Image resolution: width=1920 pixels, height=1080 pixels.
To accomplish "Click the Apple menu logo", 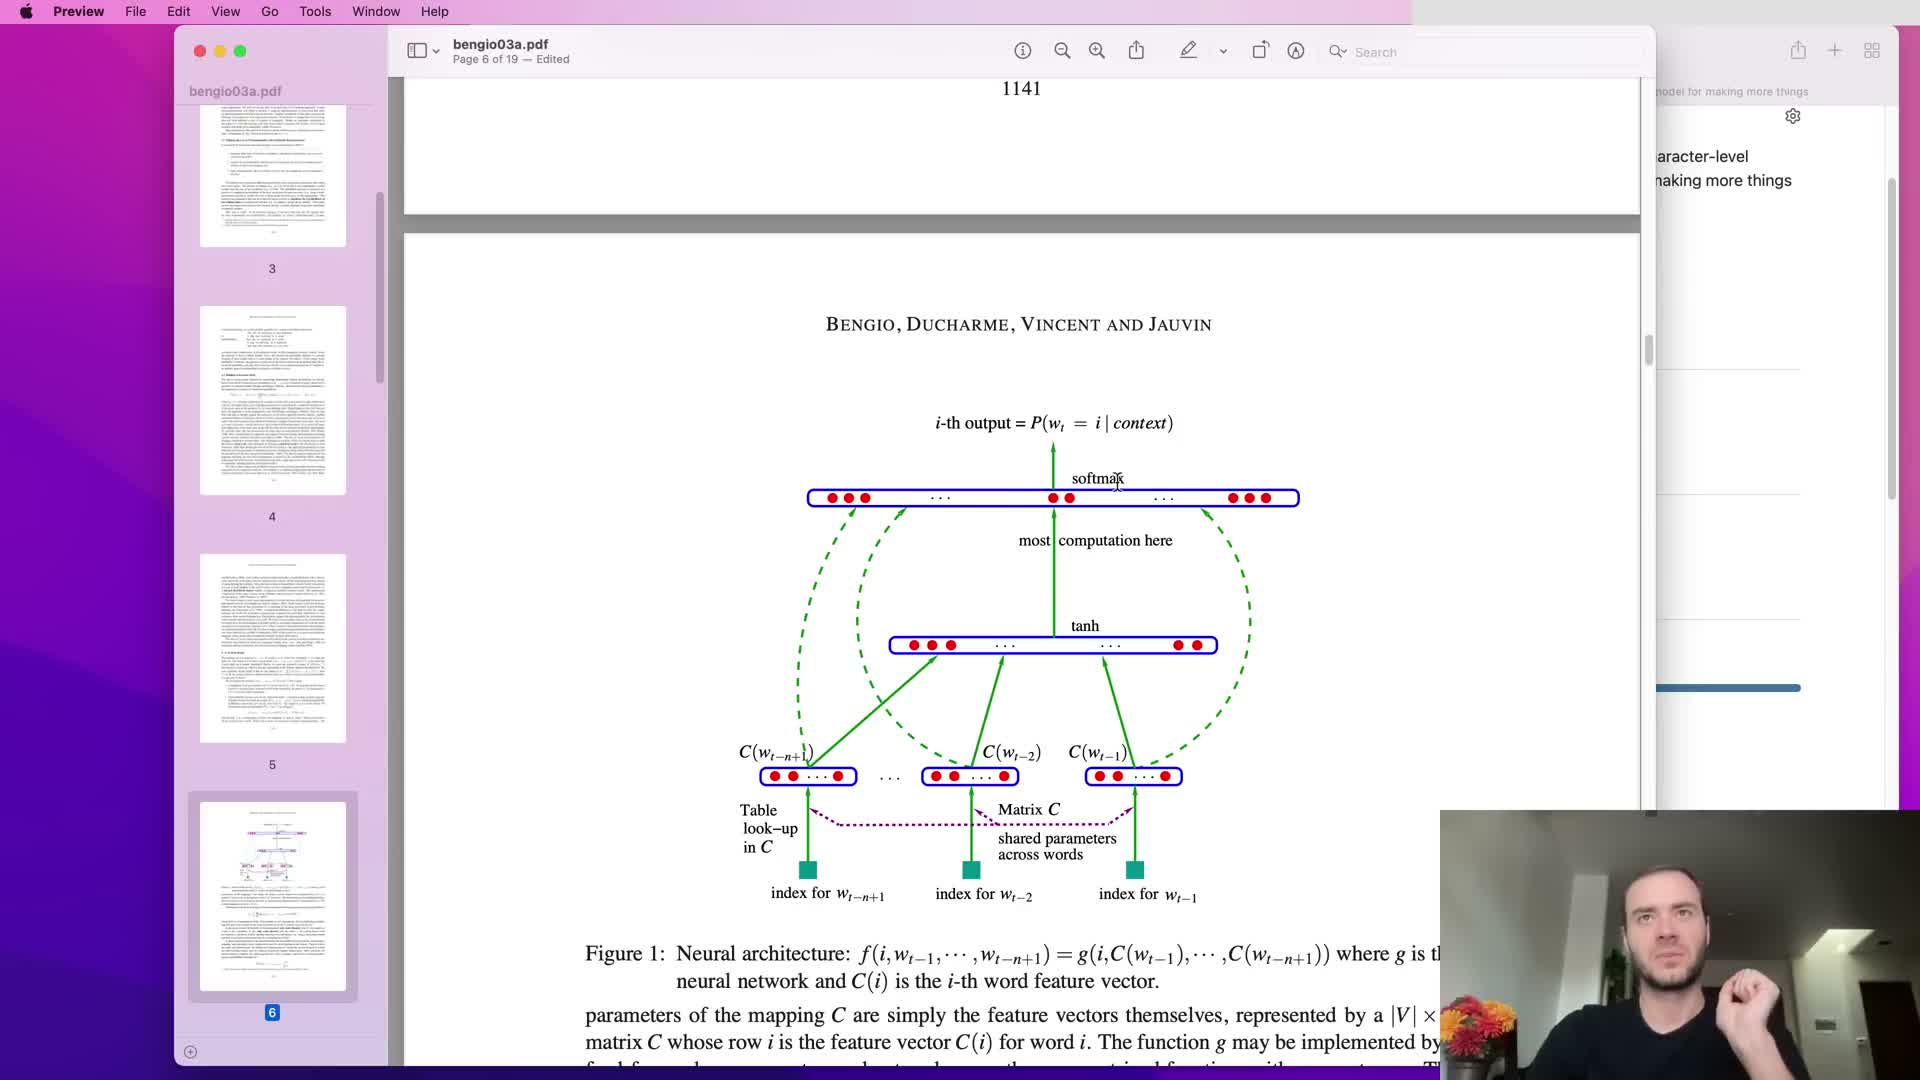I will [x=26, y=12].
